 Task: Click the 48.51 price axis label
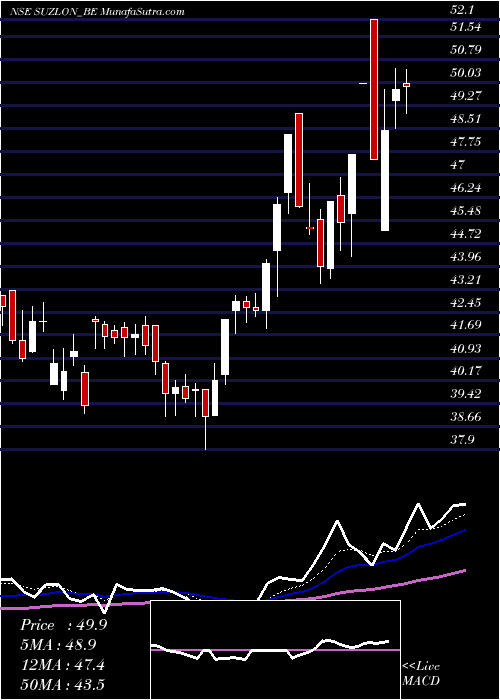tap(466, 119)
